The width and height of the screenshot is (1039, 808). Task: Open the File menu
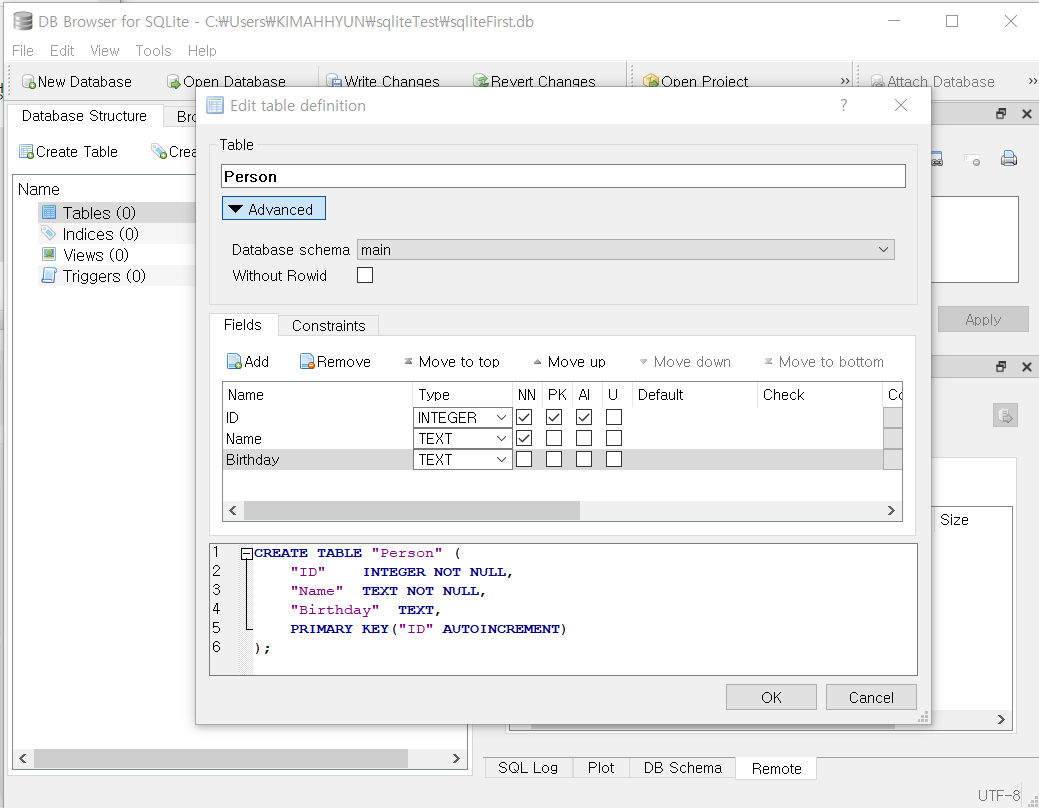[23, 51]
